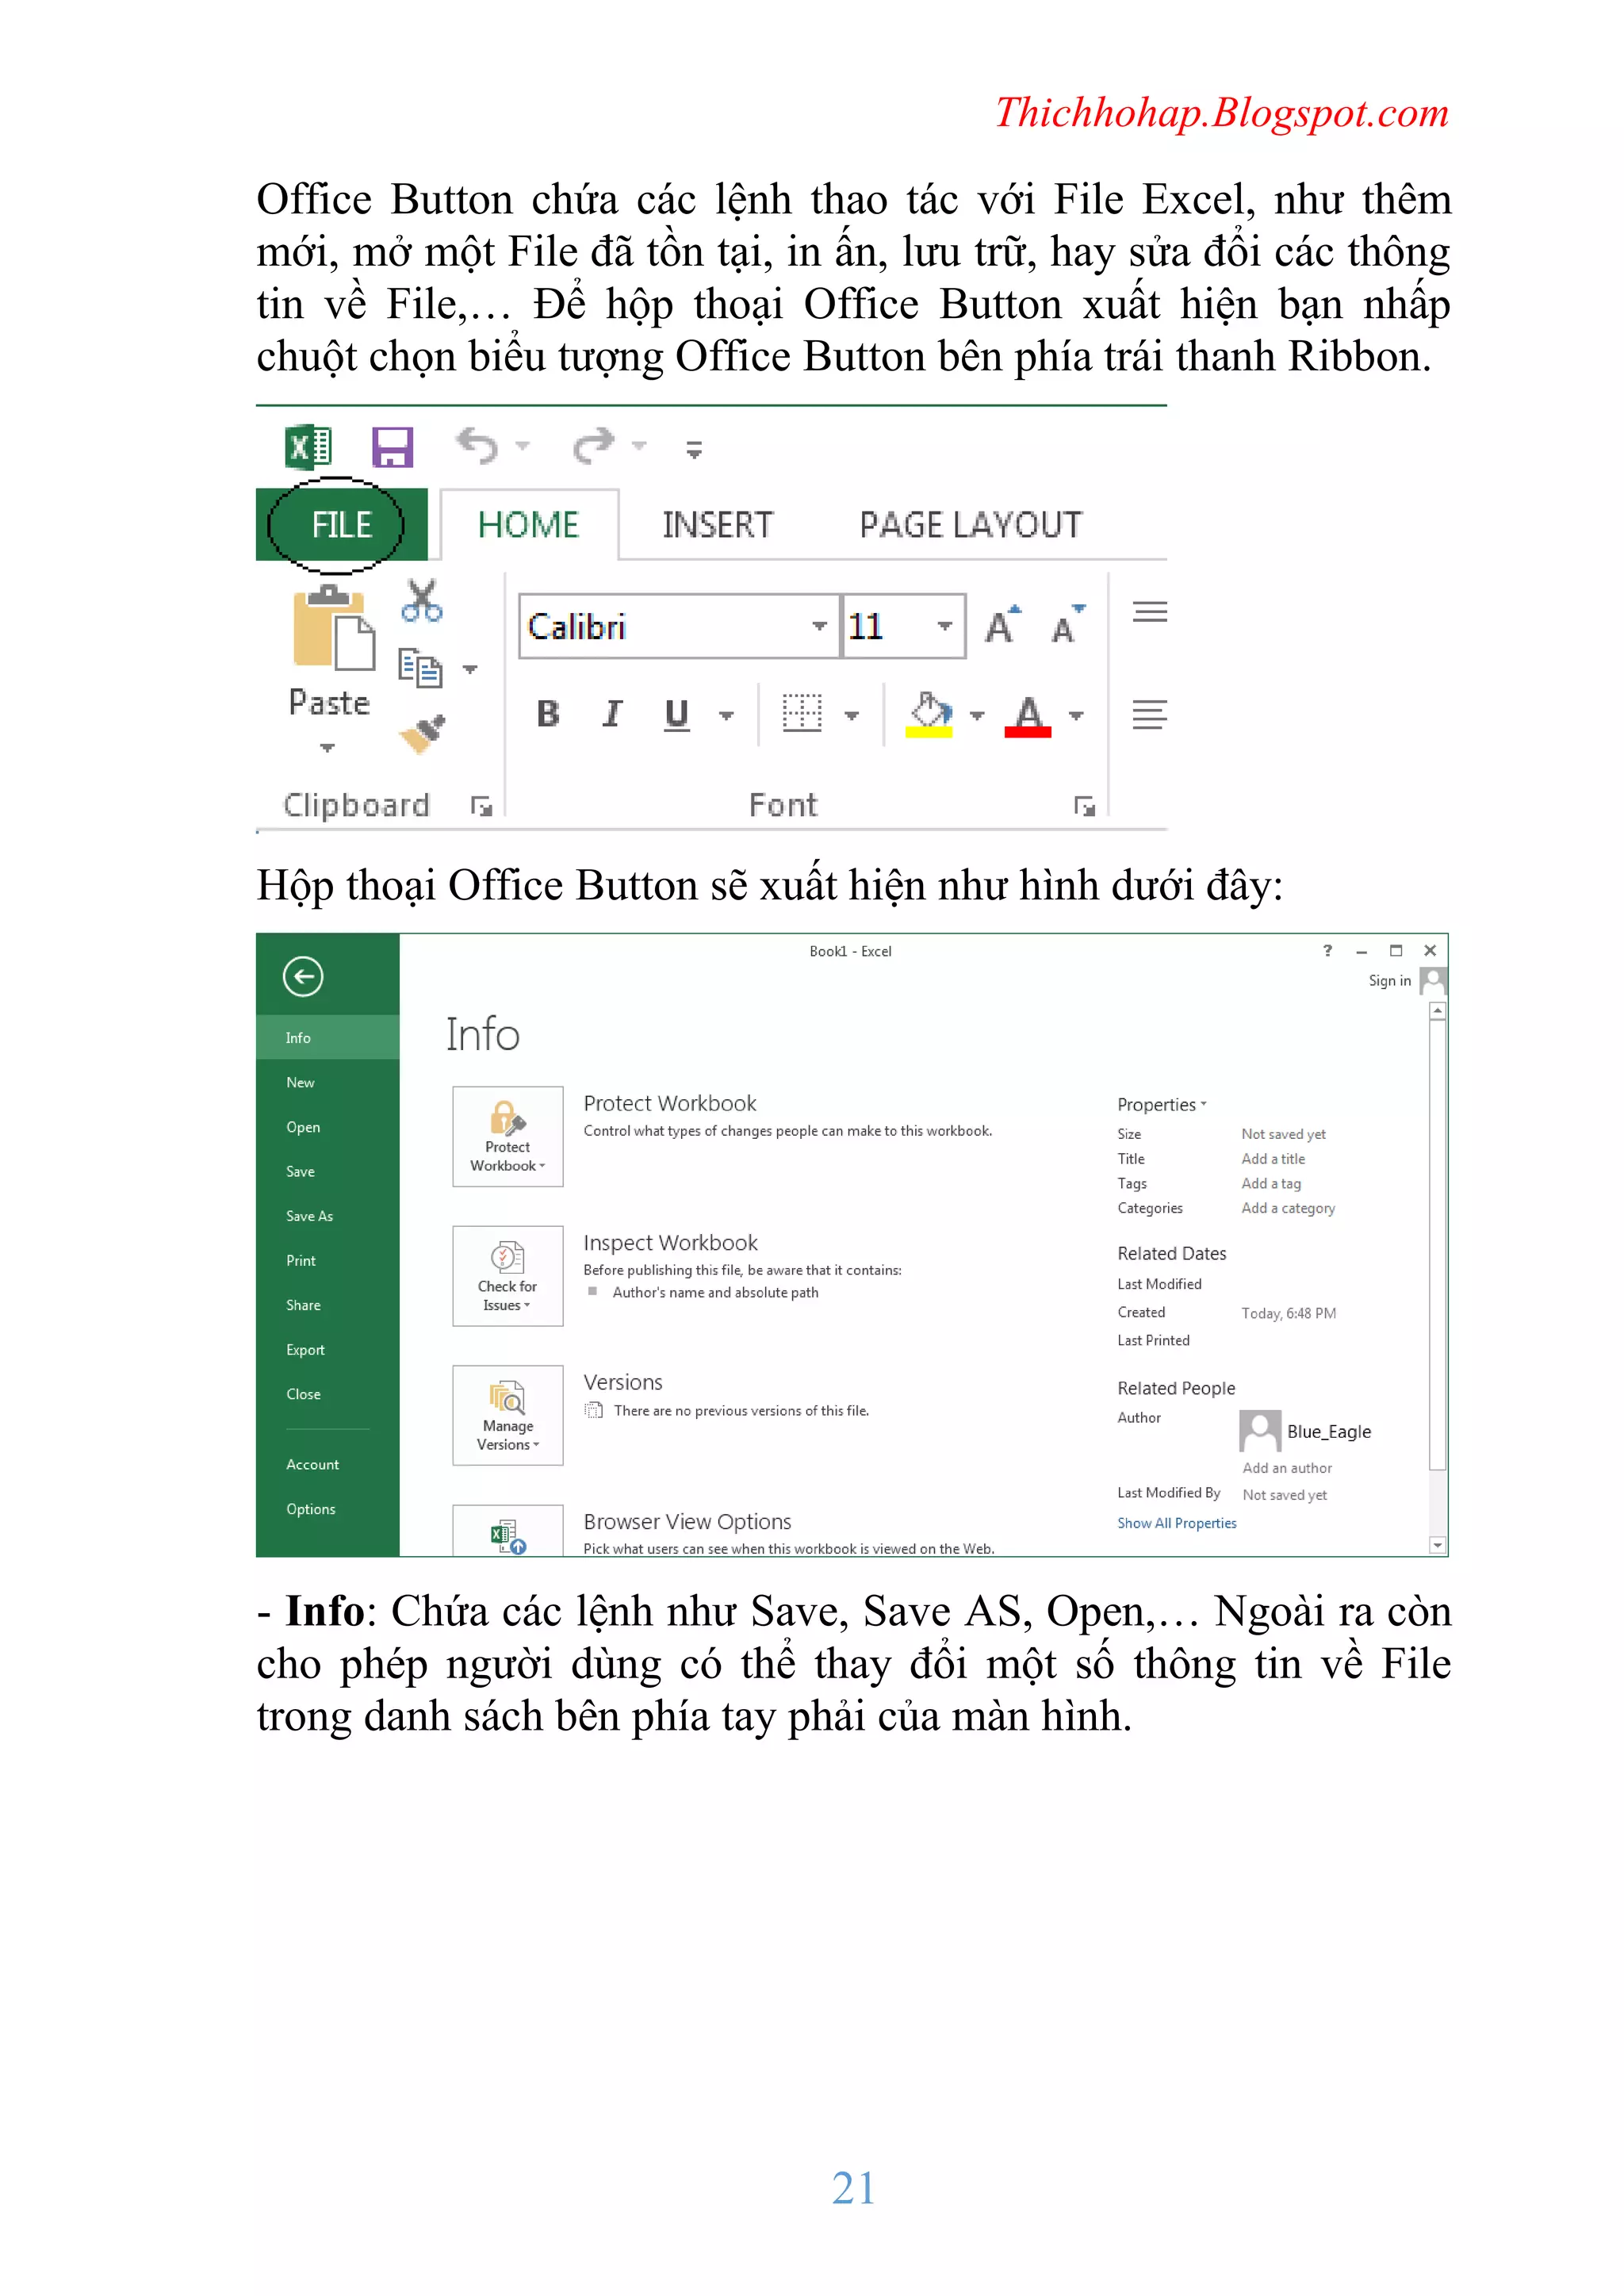Click the Paste clipboard icon

[333, 628]
